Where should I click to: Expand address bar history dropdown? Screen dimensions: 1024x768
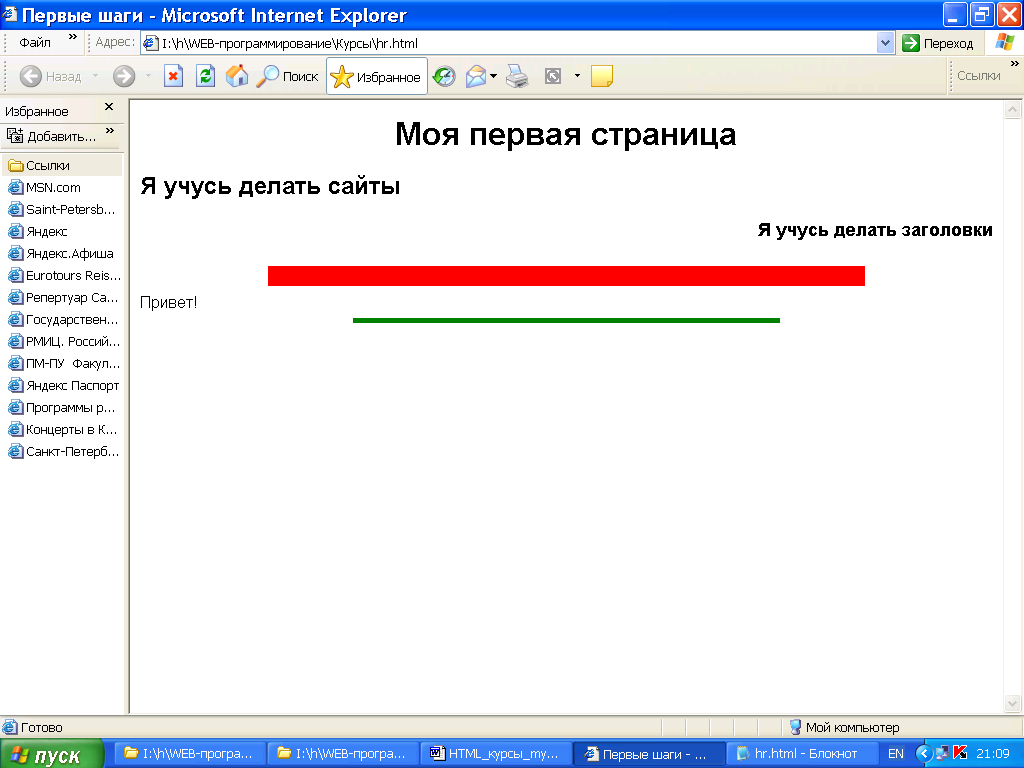pos(885,43)
